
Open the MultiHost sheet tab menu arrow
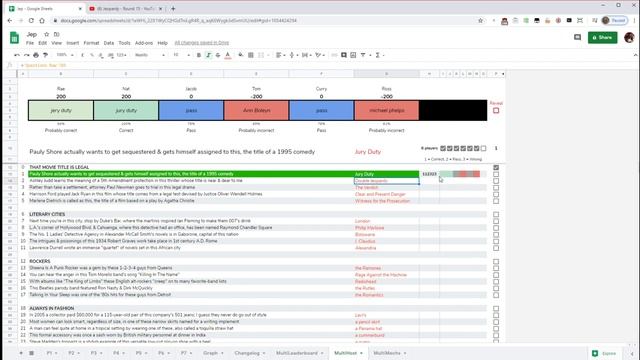[x=361, y=353]
